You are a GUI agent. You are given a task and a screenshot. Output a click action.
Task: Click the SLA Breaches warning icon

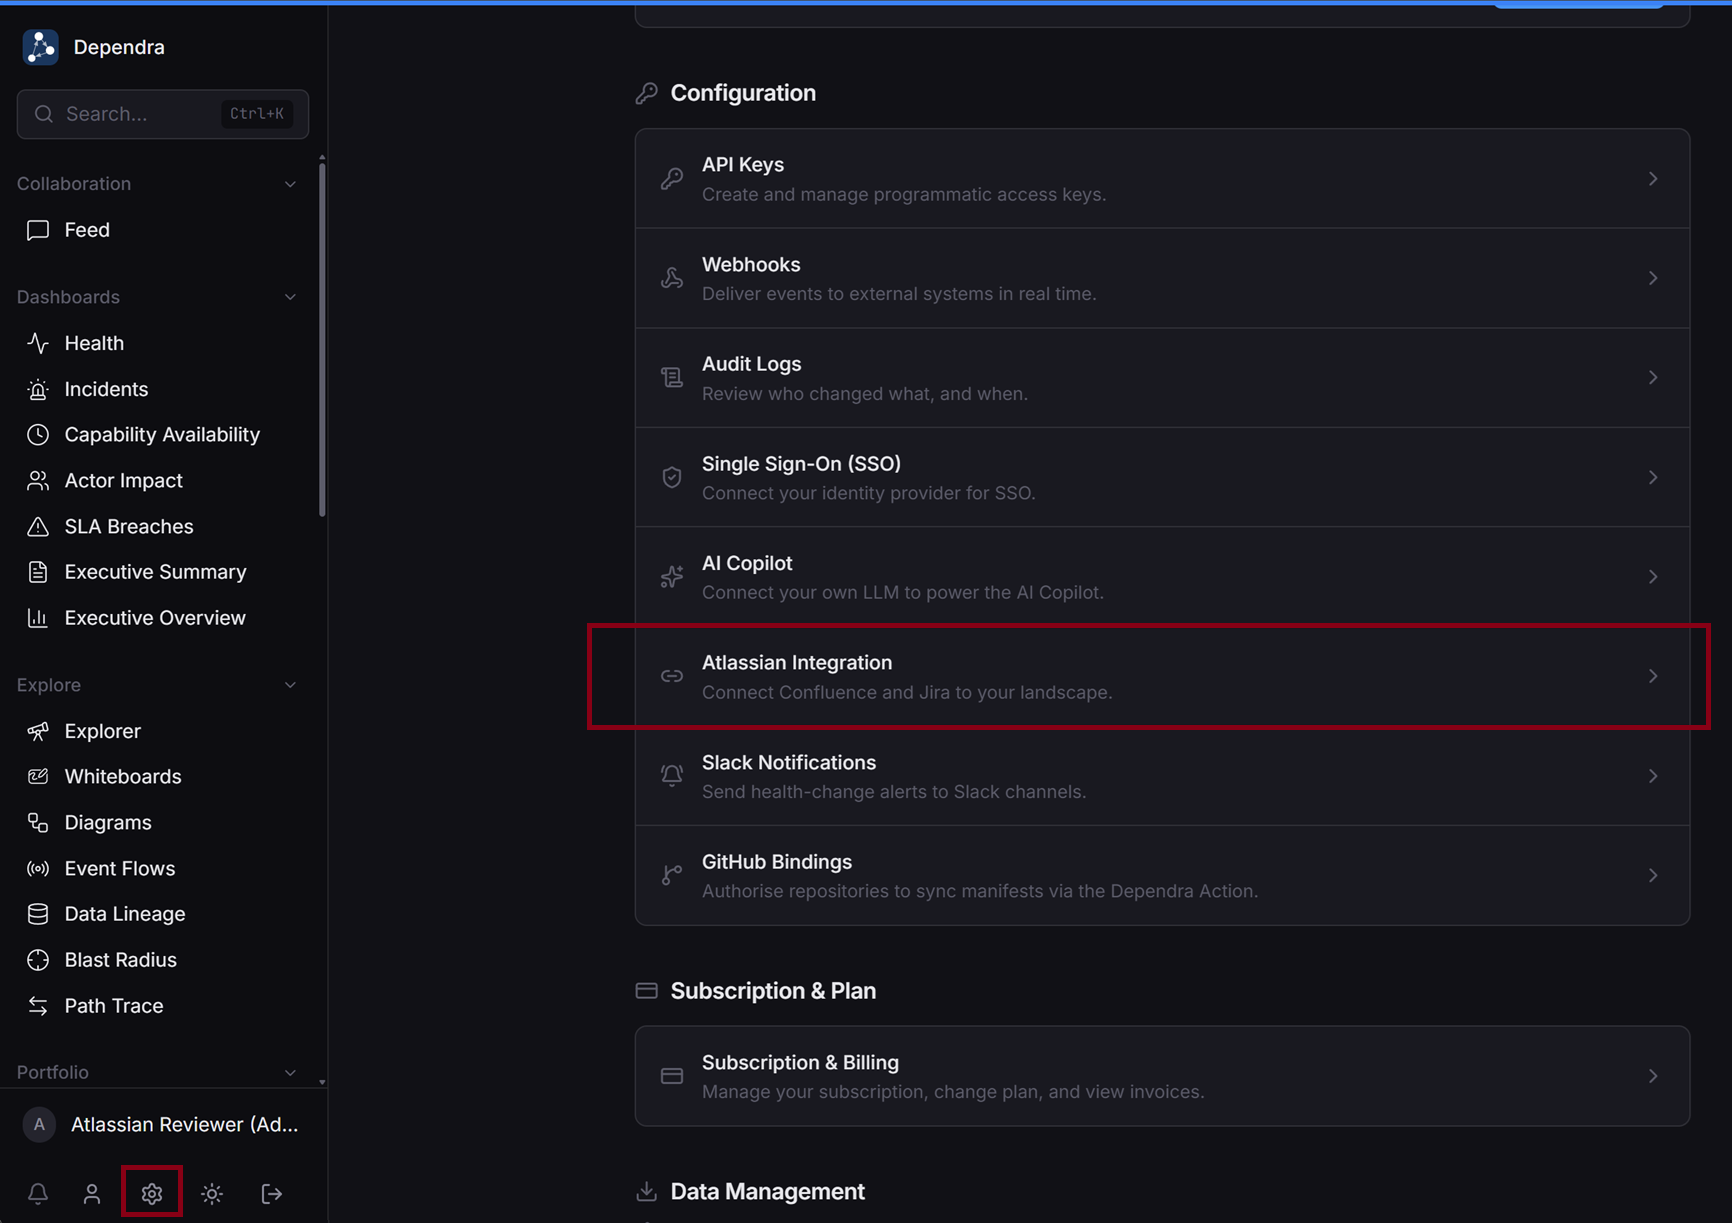tap(38, 526)
